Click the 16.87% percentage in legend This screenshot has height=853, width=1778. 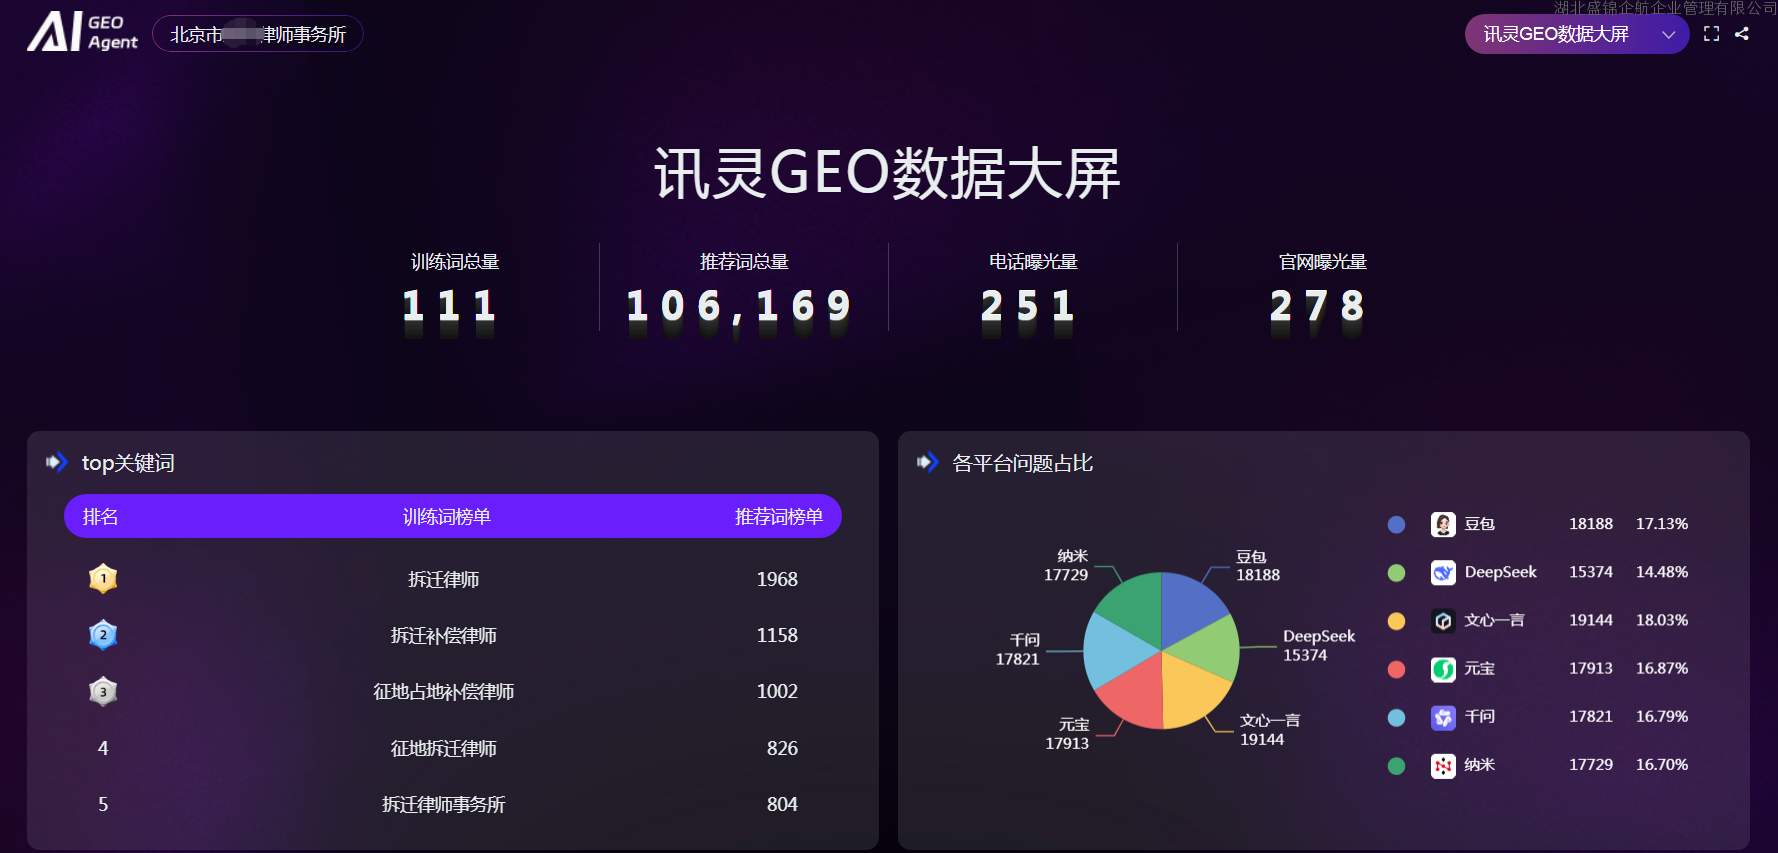pyautogui.click(x=1662, y=668)
